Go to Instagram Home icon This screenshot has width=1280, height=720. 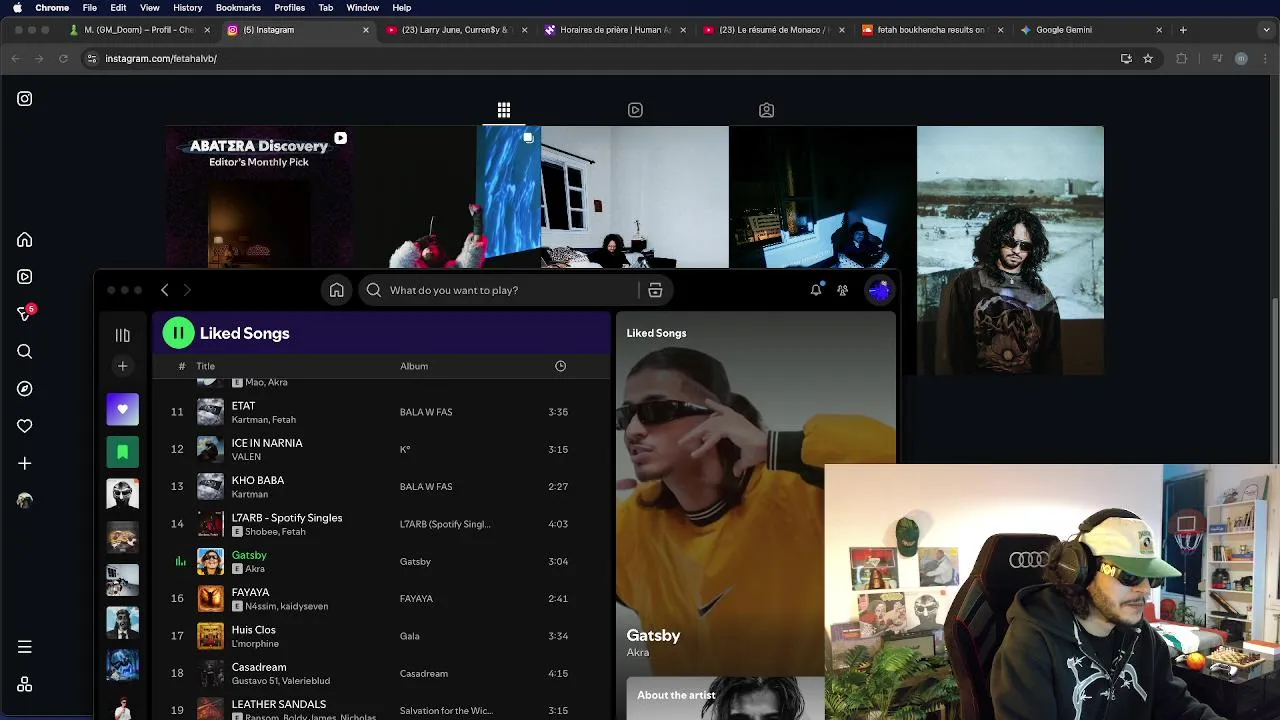click(25, 240)
